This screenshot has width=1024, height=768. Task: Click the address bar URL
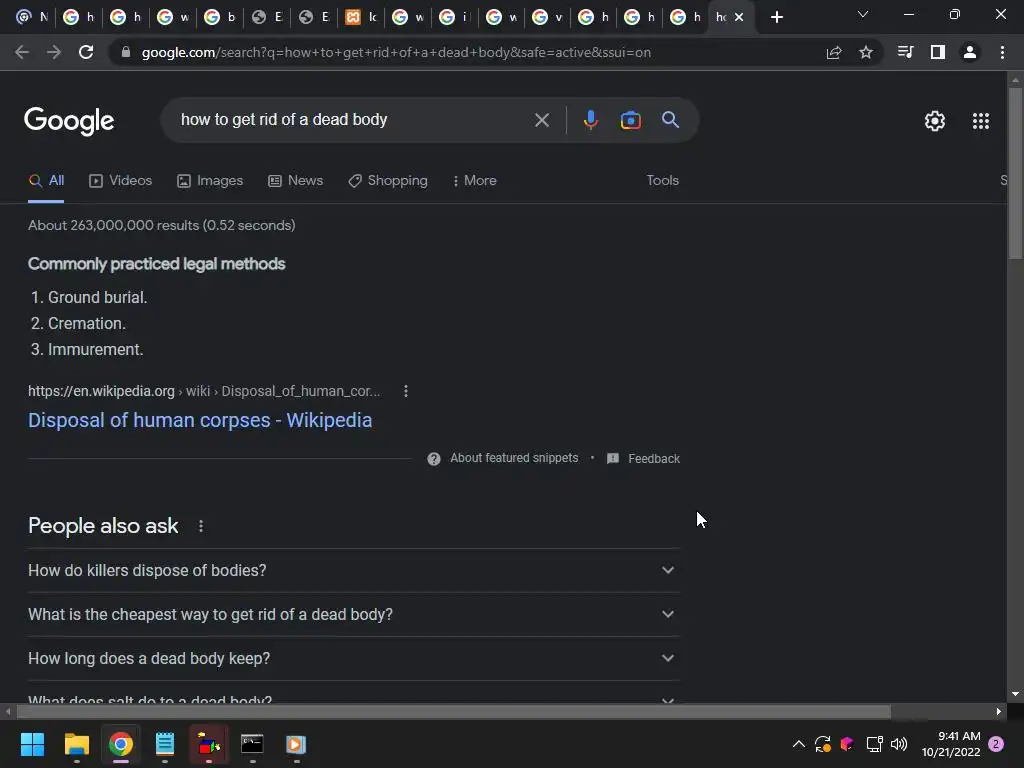(396, 52)
